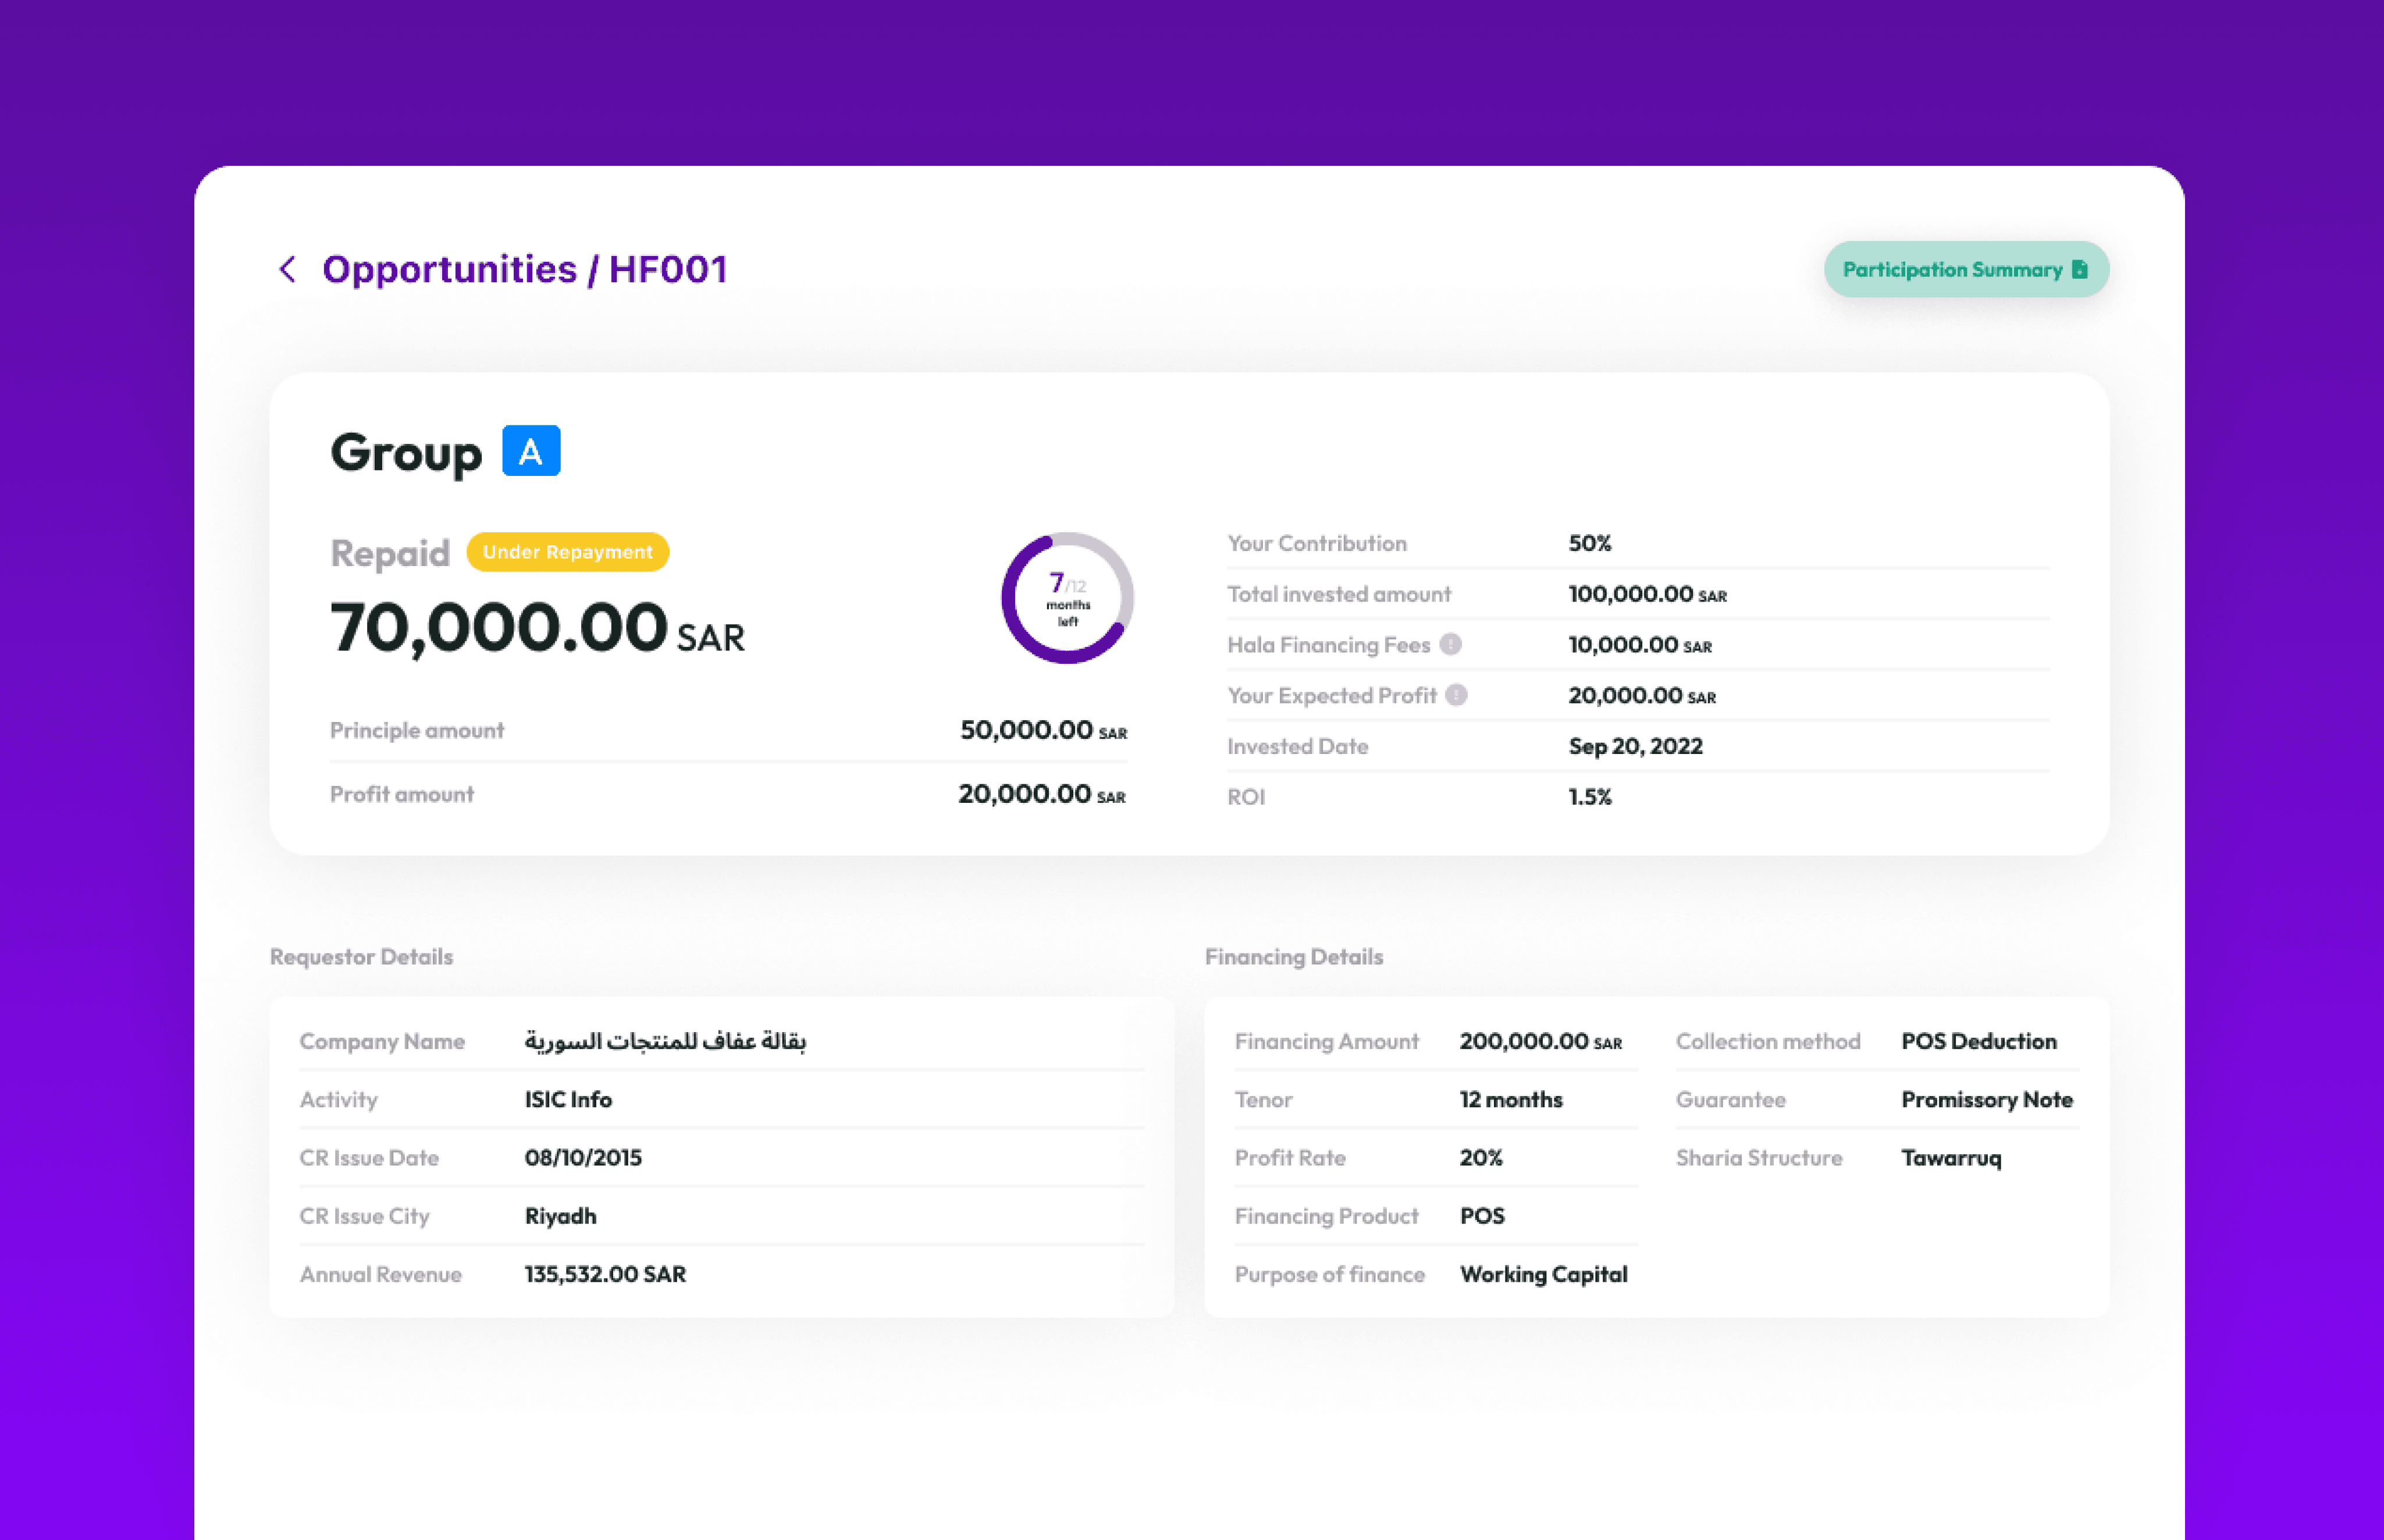The width and height of the screenshot is (2384, 1540).
Task: Click the CR Issue City value Riyadh
Action: [560, 1216]
